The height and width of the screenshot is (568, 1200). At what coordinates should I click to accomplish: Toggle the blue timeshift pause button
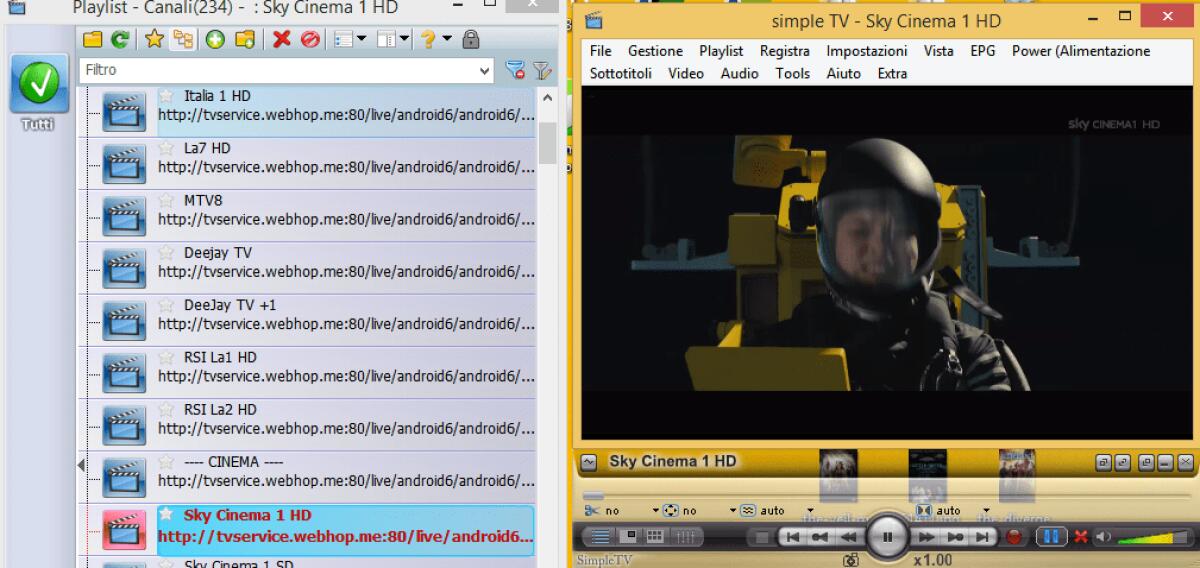[1051, 537]
